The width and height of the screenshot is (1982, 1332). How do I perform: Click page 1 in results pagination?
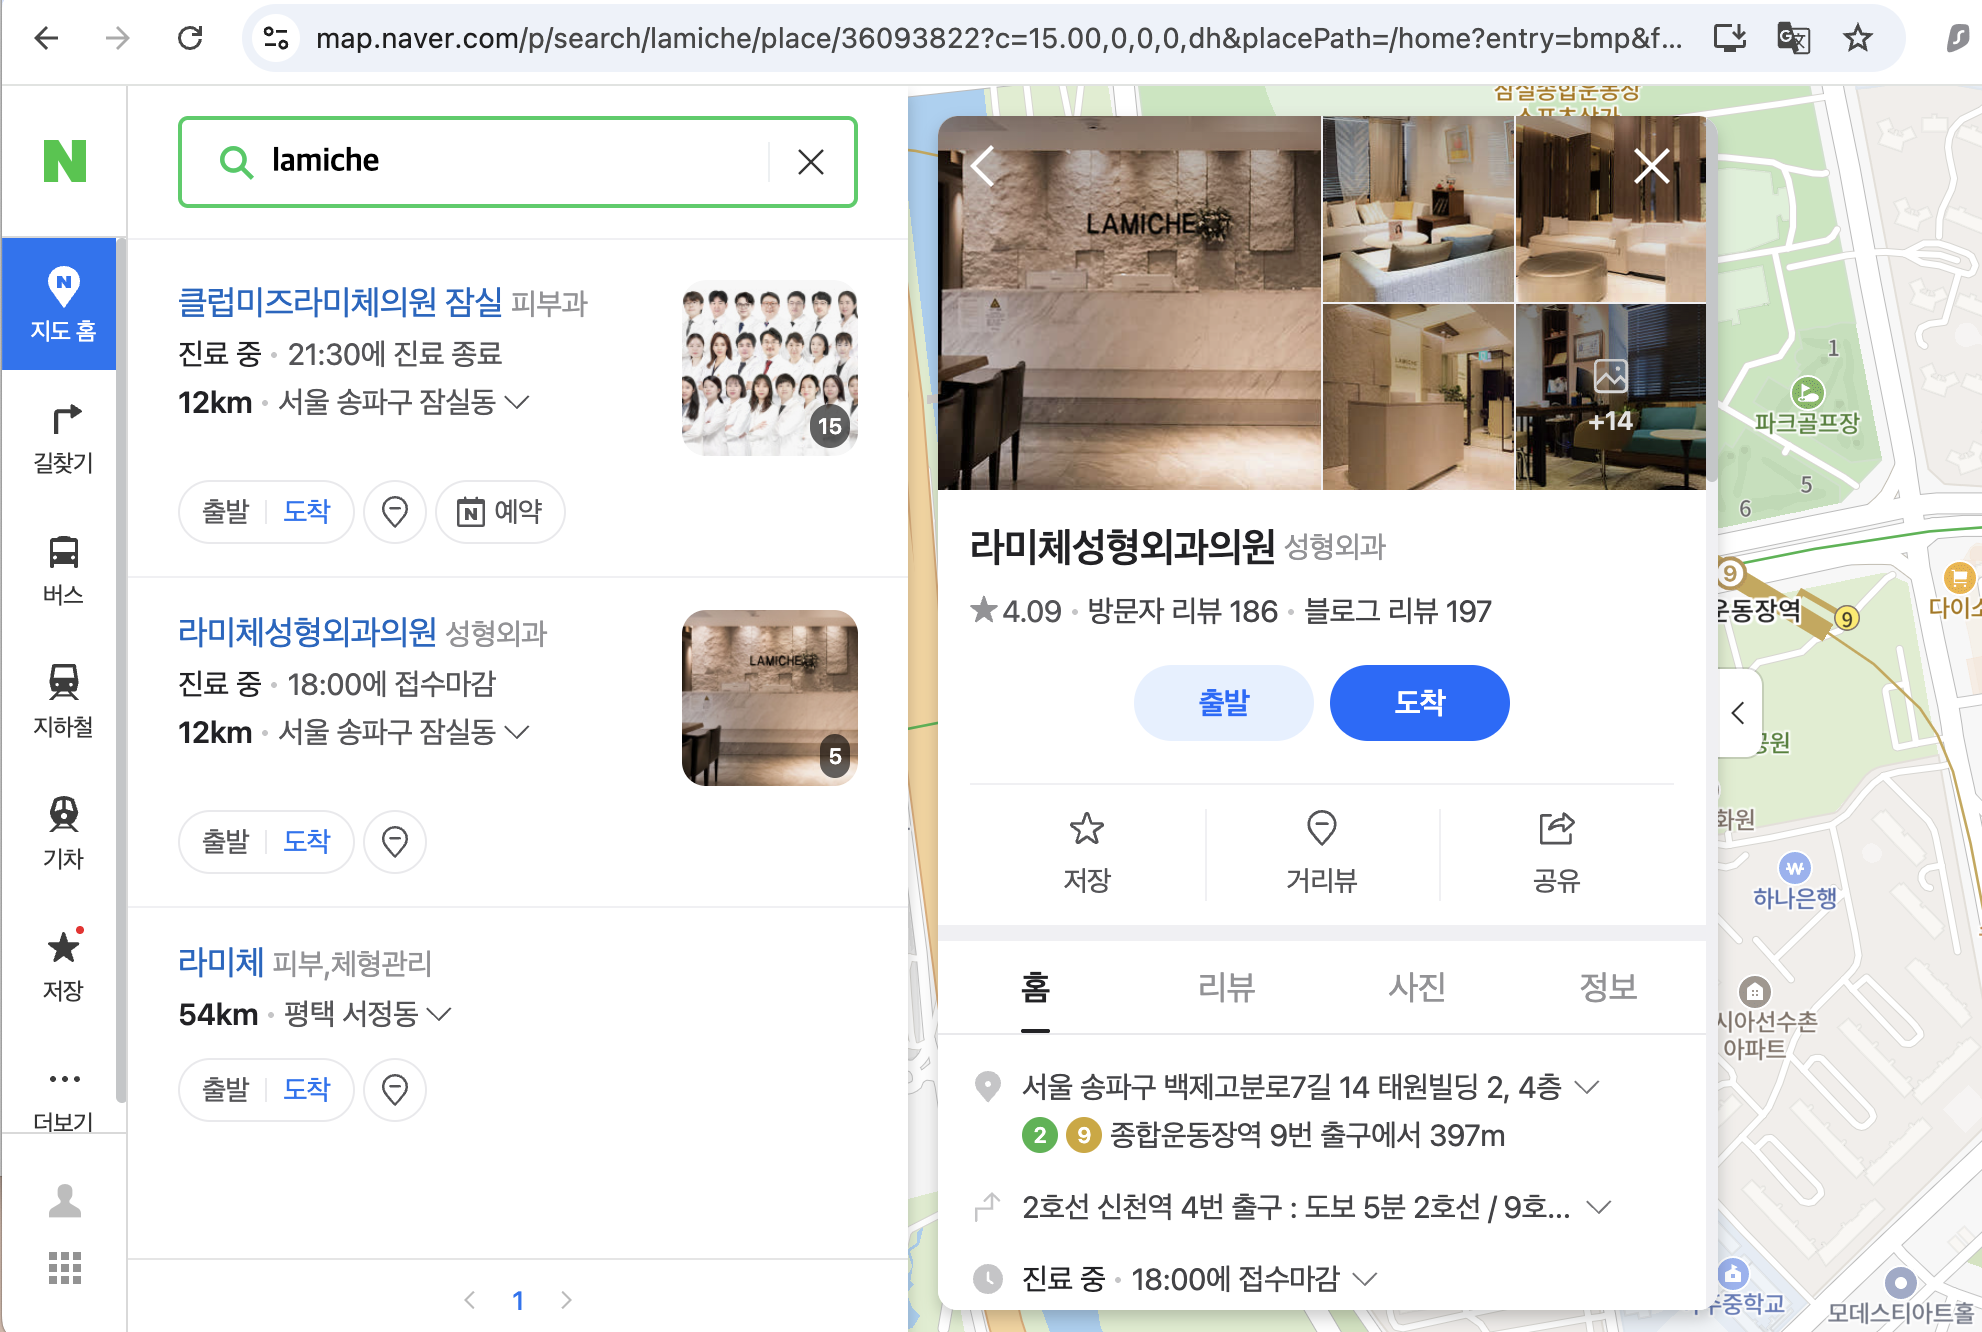pos(518,1300)
